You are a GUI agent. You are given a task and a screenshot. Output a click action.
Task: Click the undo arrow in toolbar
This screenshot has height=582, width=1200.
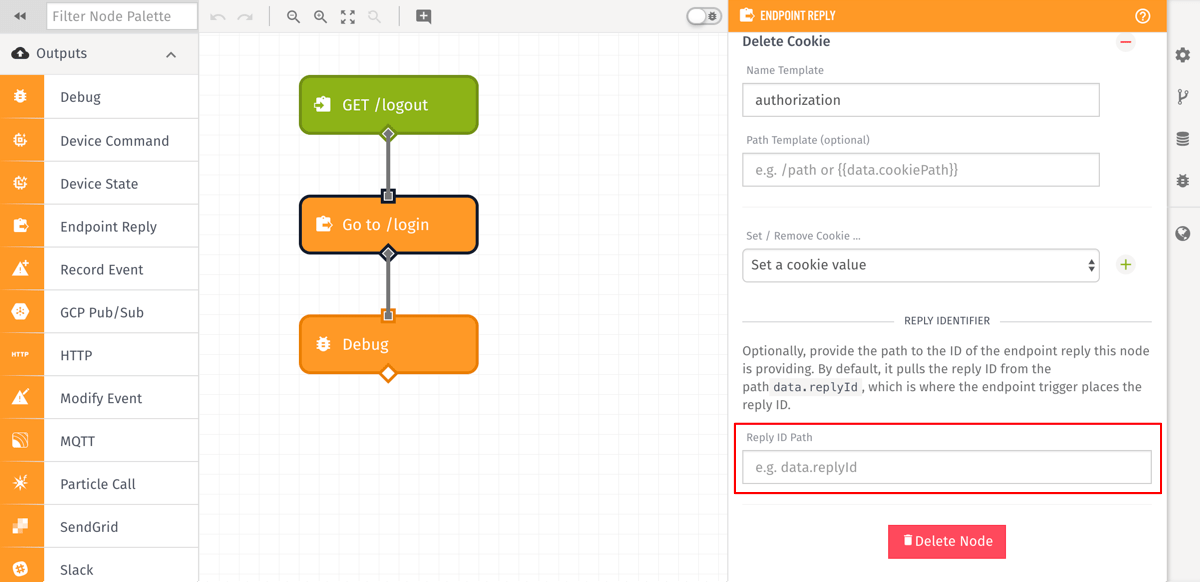pos(218,17)
